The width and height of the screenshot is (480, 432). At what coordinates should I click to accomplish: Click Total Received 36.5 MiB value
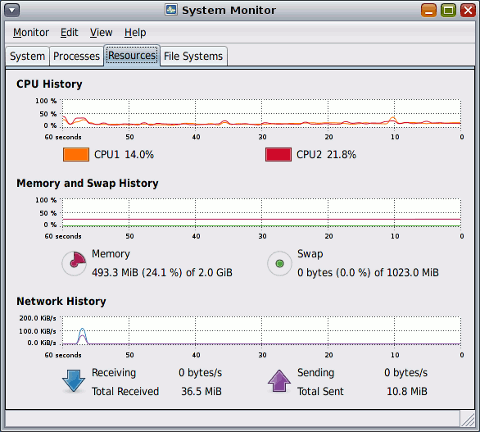click(201, 391)
